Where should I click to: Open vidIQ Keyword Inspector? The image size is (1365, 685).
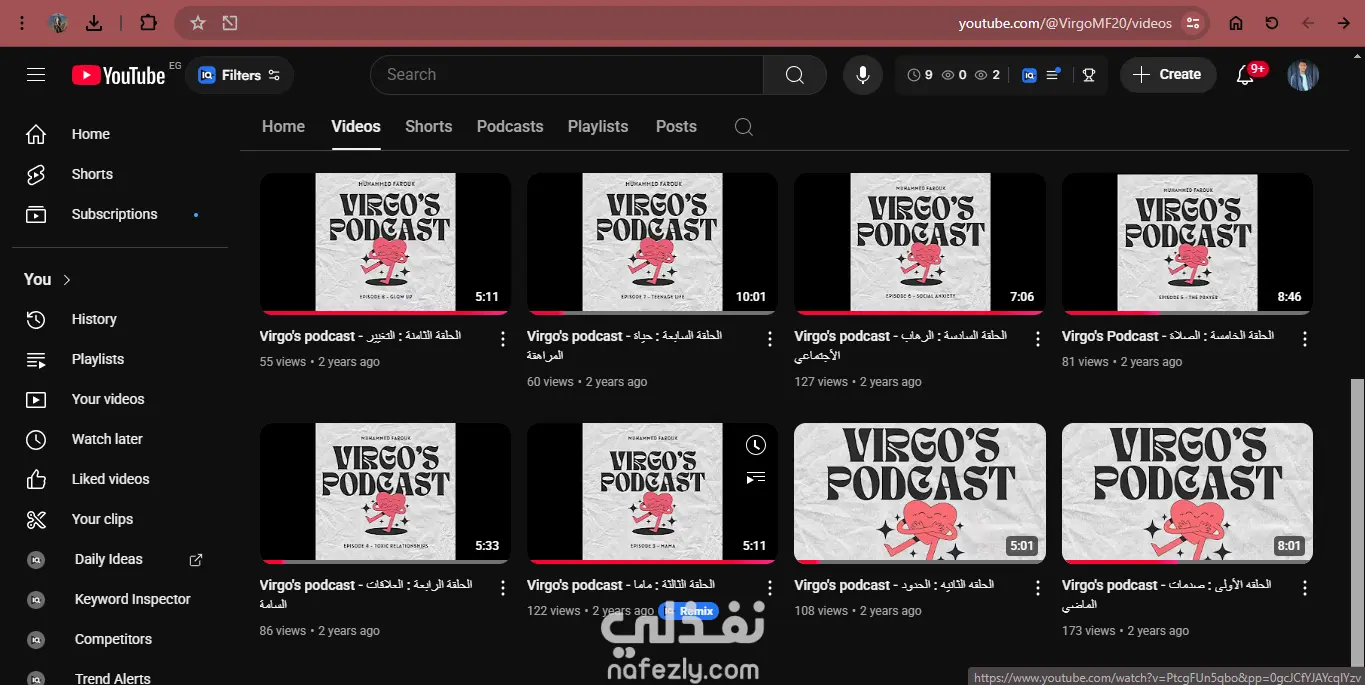click(x=120, y=599)
